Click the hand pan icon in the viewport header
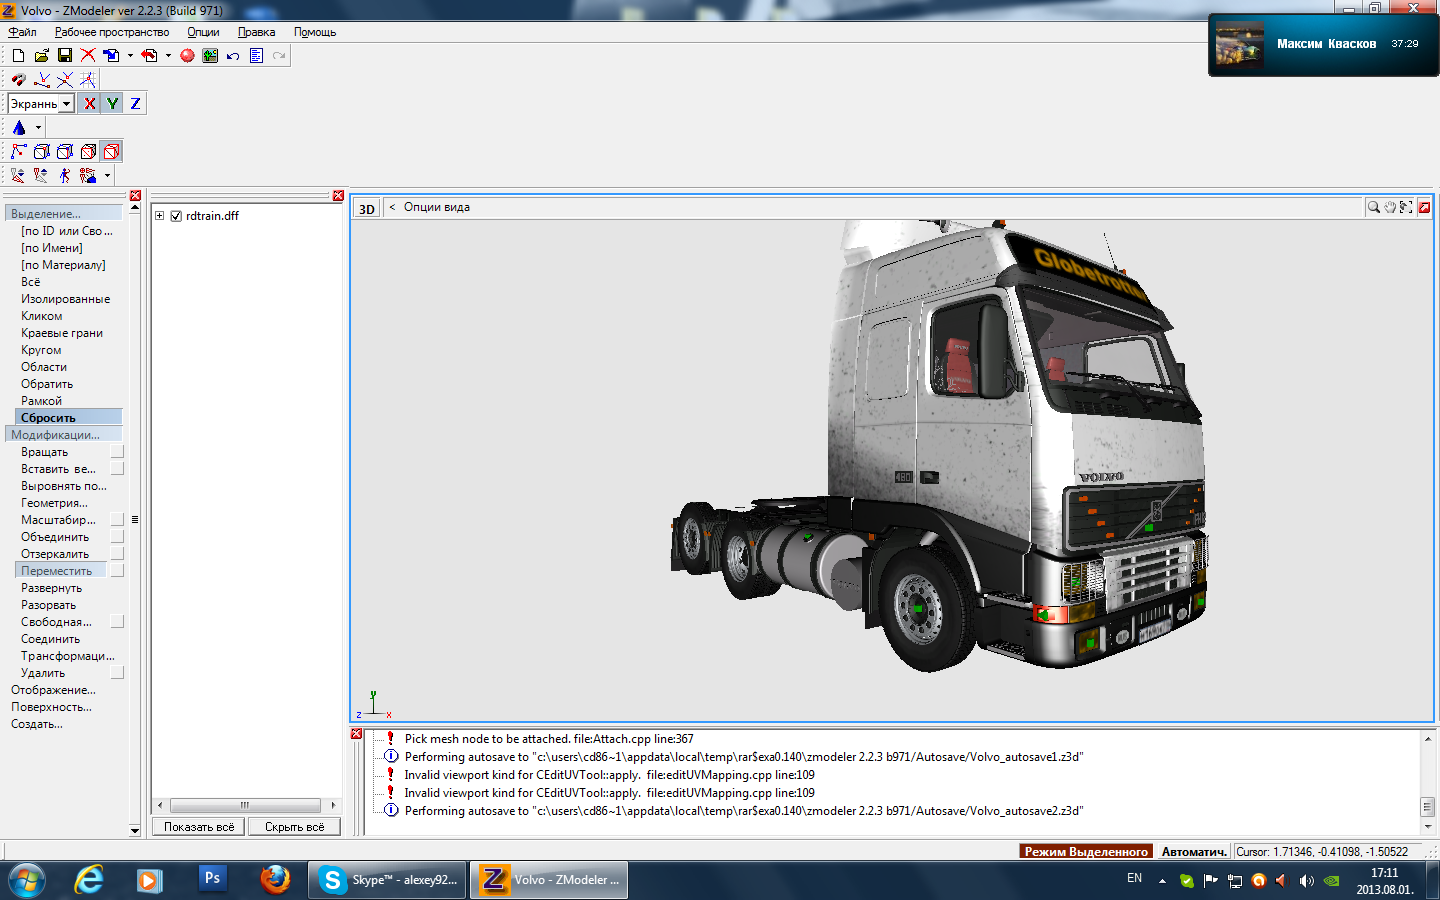The width and height of the screenshot is (1440, 900). pyautogui.click(x=1390, y=207)
